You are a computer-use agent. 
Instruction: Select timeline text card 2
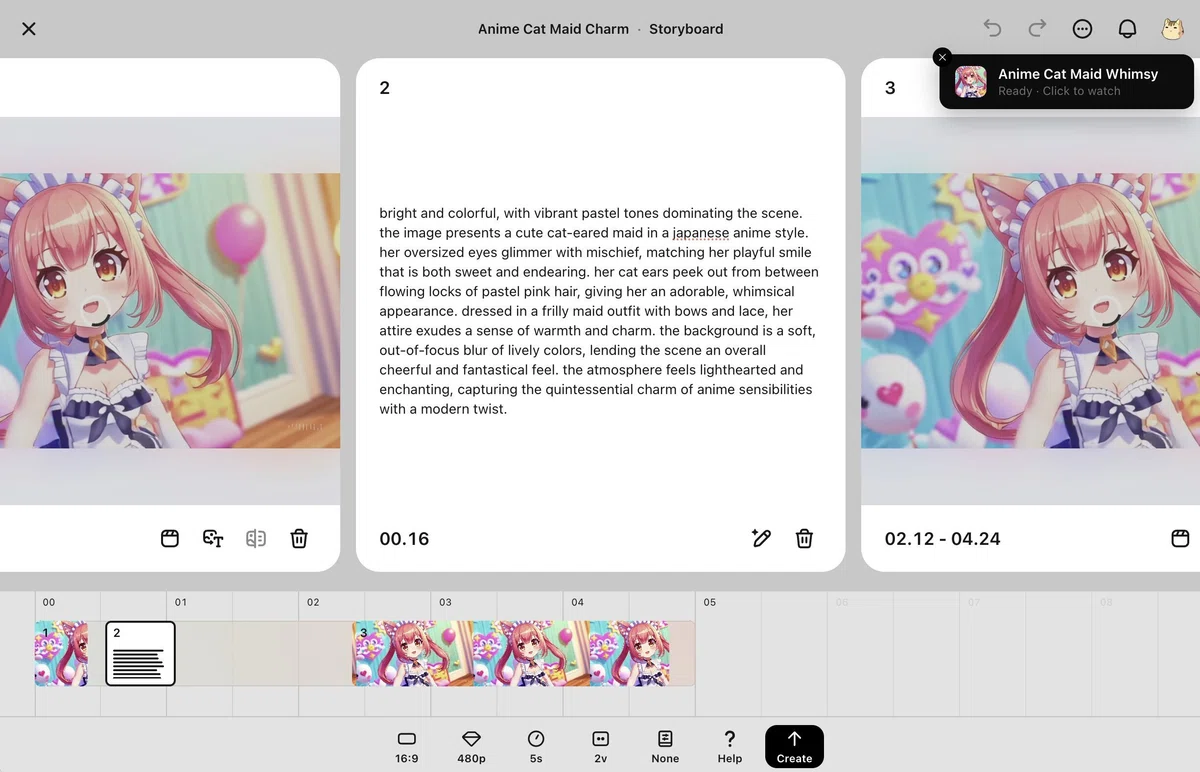click(140, 654)
